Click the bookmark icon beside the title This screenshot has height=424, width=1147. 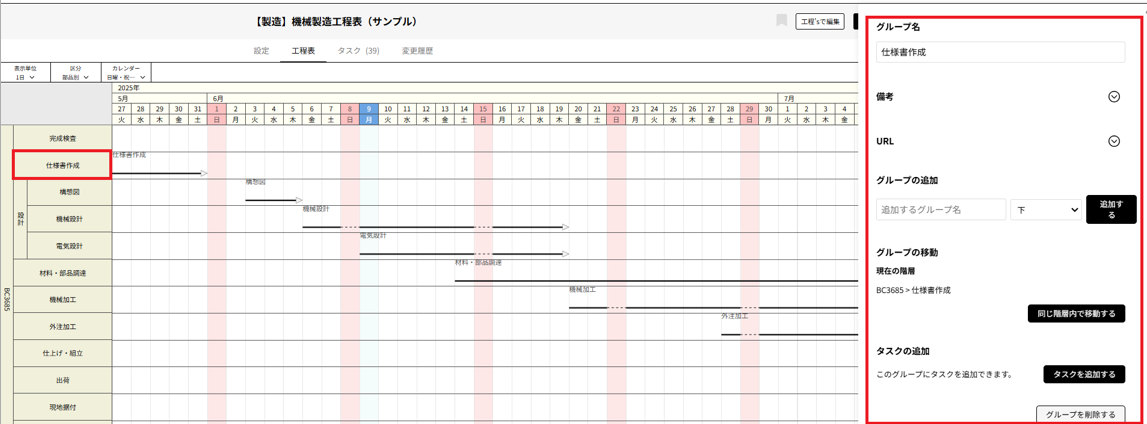click(x=782, y=21)
